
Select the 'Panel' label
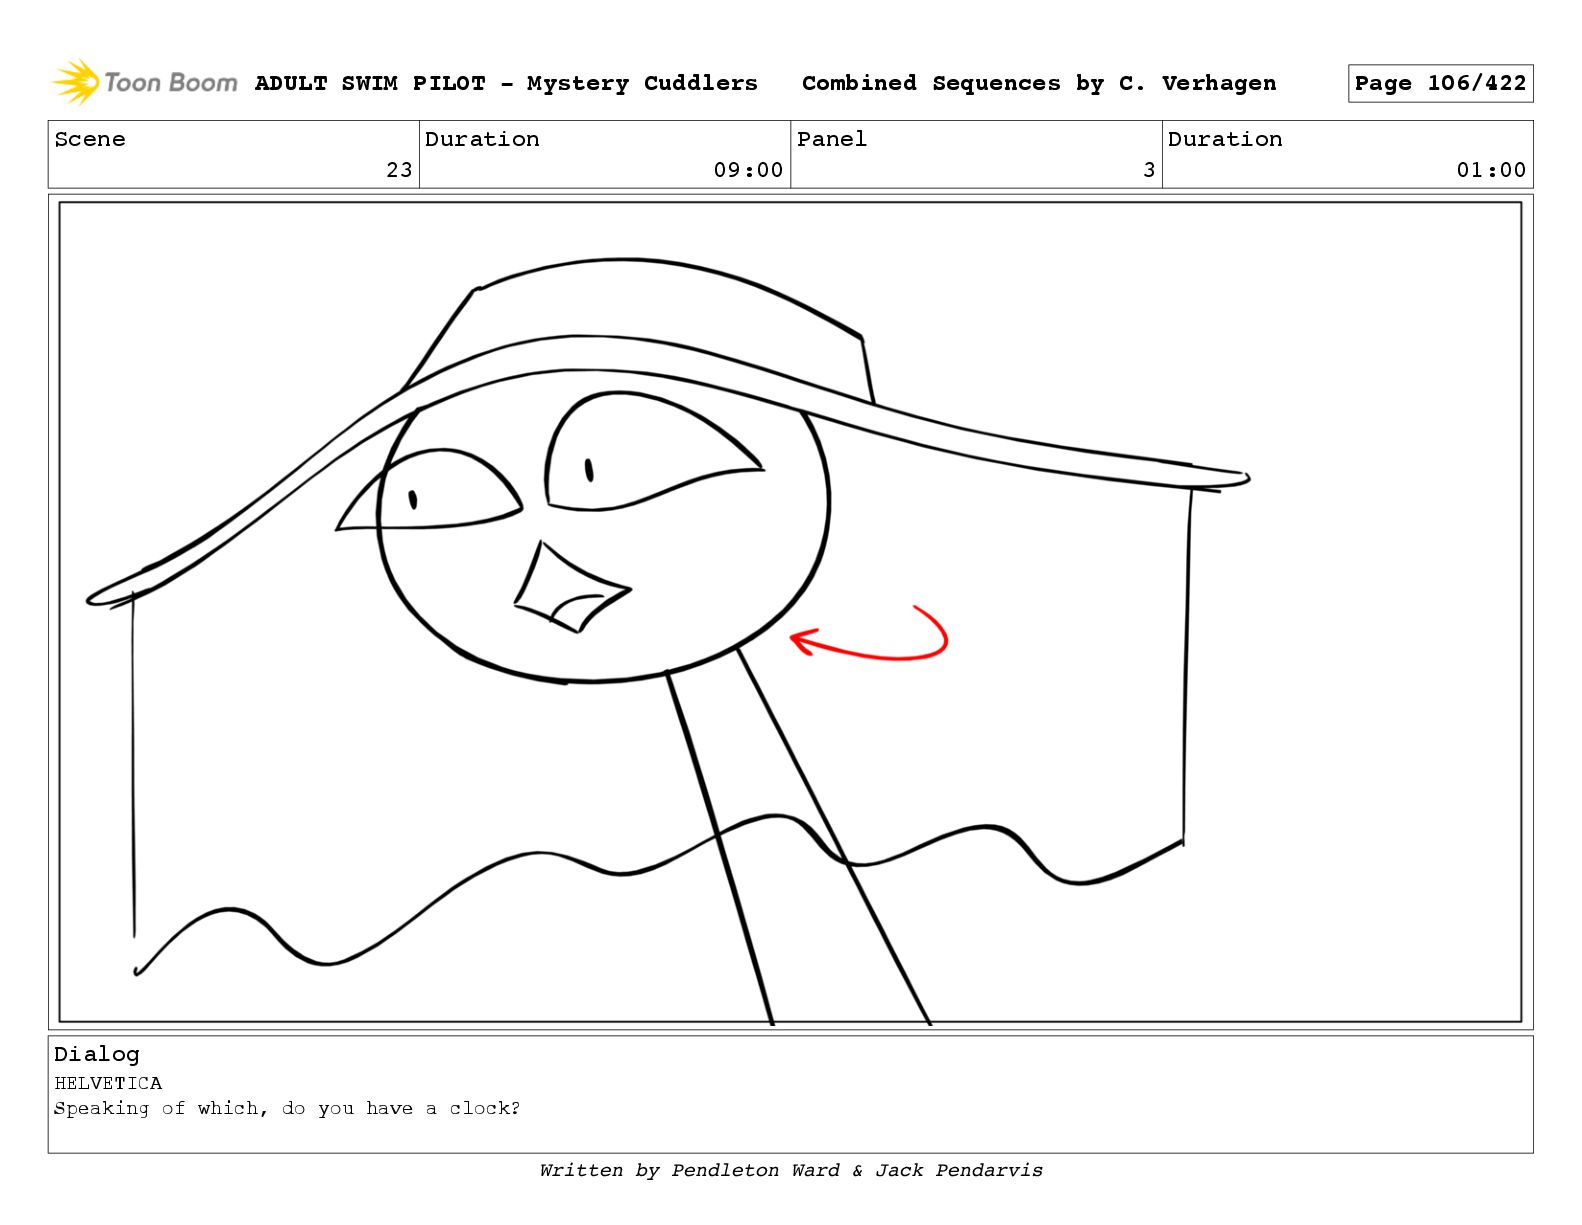[x=832, y=139]
